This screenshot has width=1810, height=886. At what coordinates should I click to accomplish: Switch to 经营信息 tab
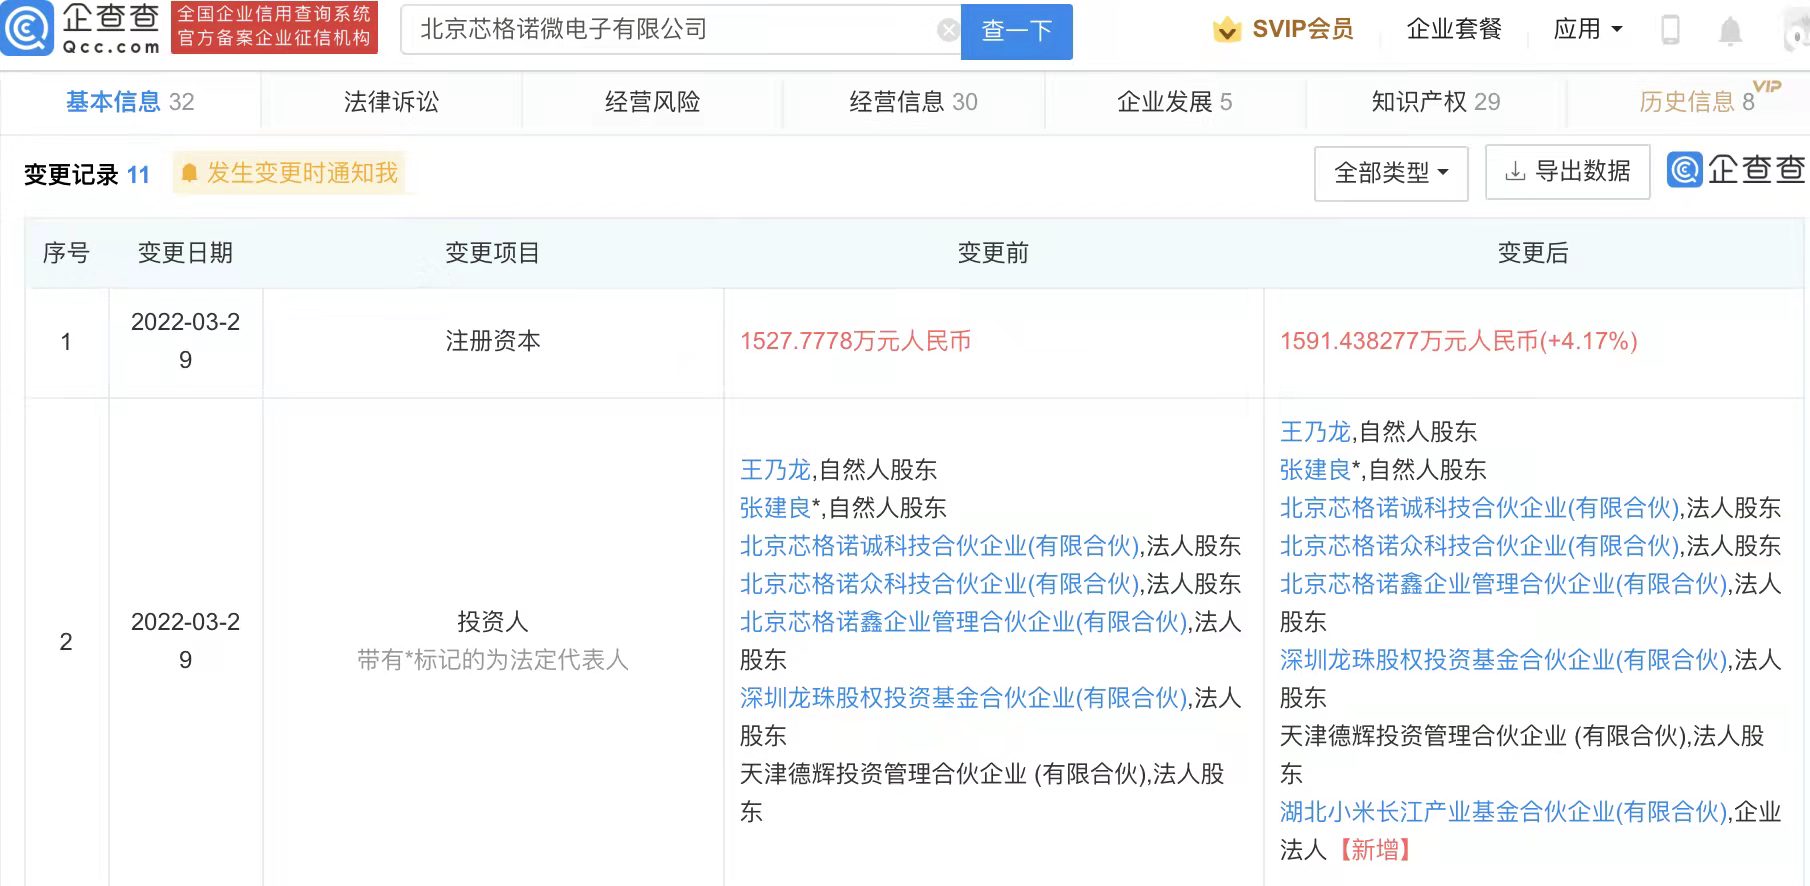point(913,102)
